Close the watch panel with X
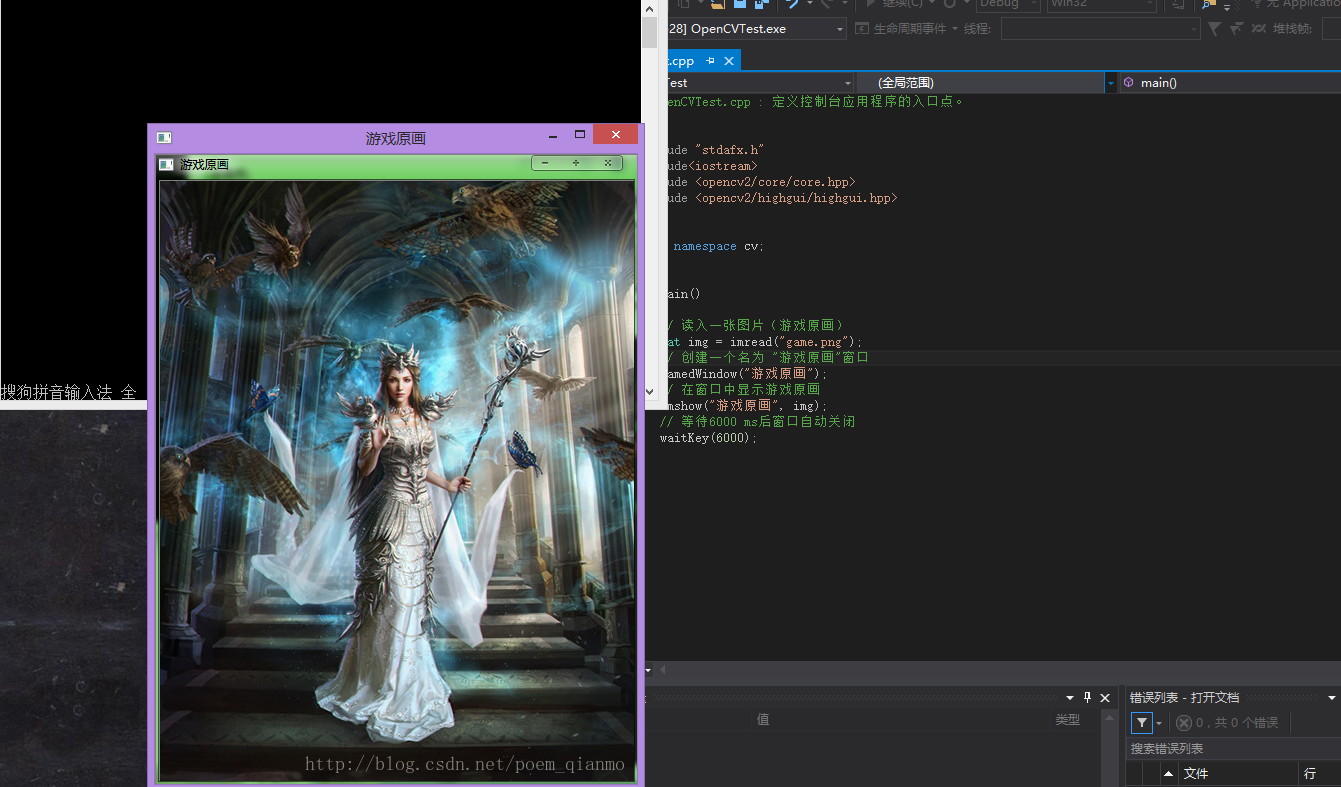The width and height of the screenshot is (1341, 787). point(1105,698)
